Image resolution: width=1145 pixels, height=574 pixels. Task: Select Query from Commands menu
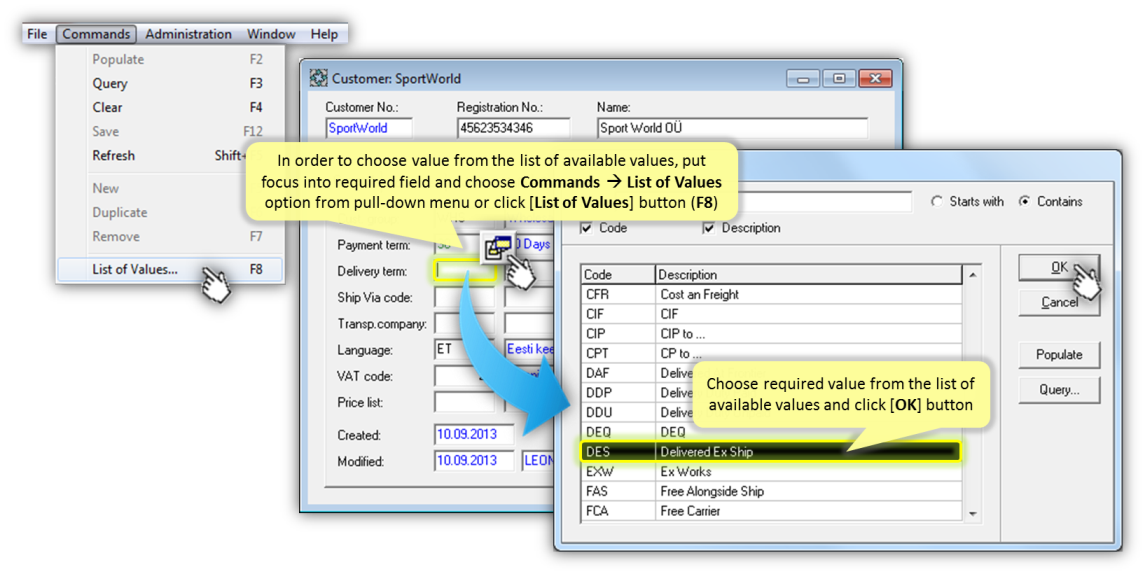(110, 83)
